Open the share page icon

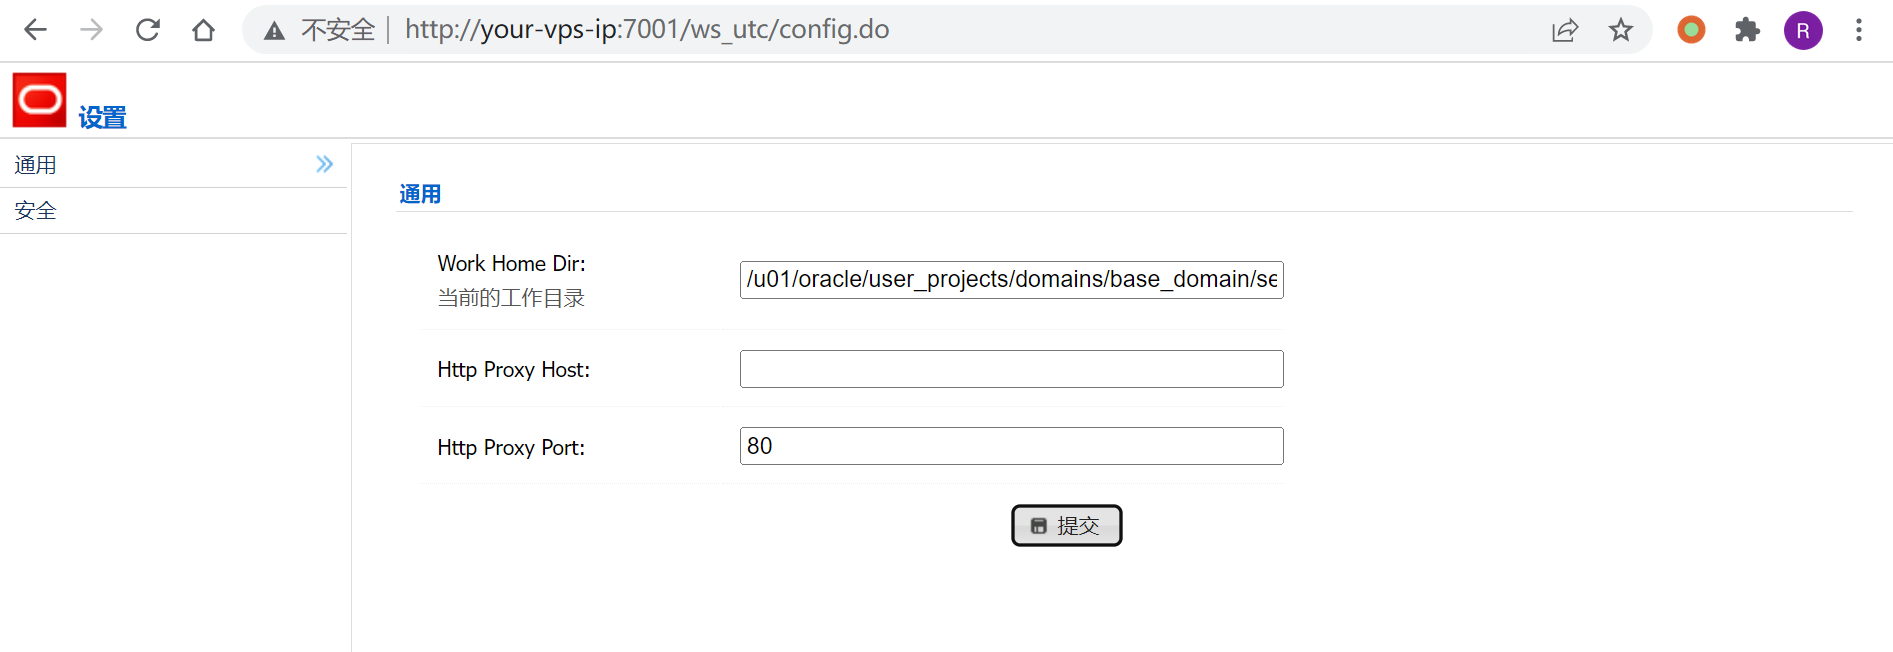[1565, 30]
